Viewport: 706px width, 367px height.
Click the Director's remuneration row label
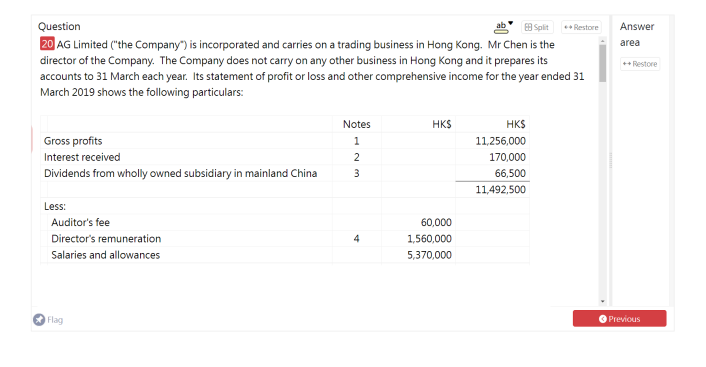(x=106, y=239)
